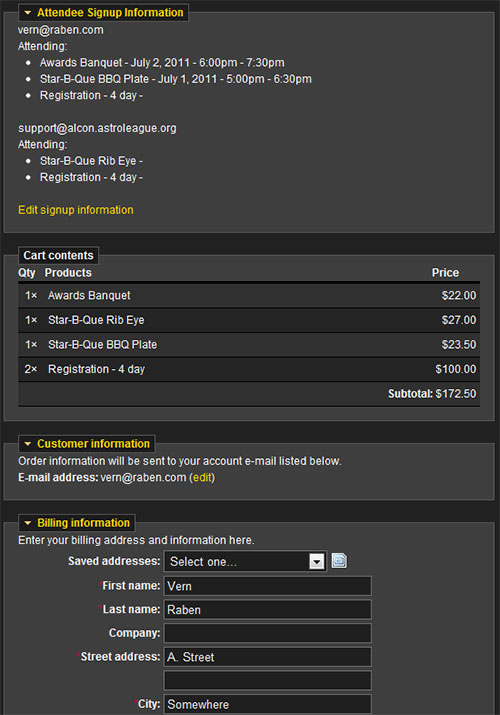Select the Awards Banquet cart row

coord(249,295)
